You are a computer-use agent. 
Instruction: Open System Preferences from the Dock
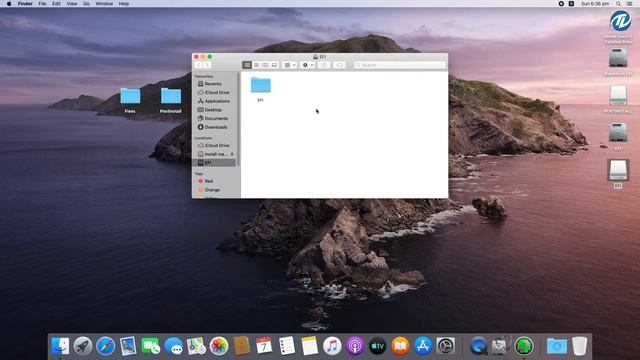click(446, 346)
